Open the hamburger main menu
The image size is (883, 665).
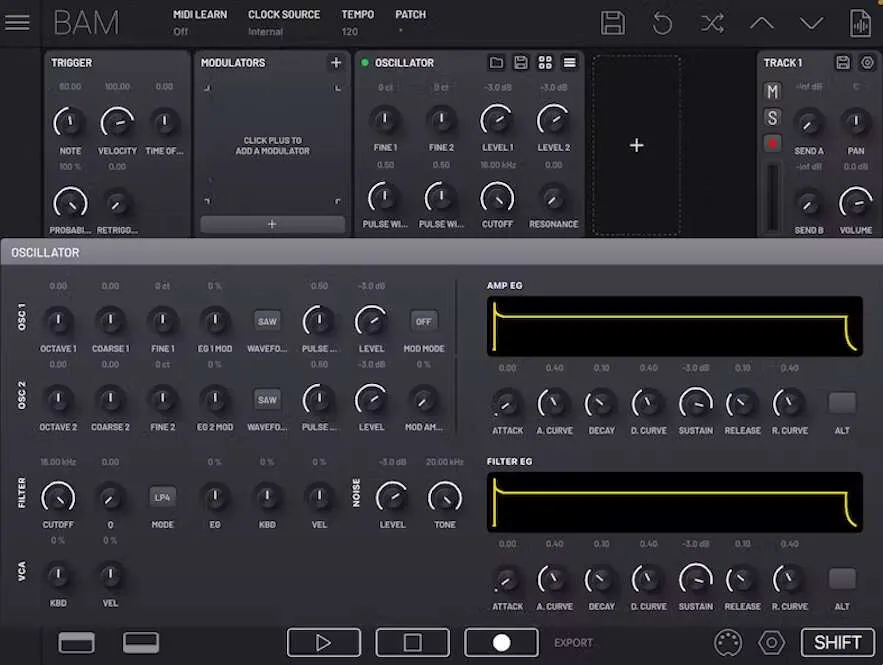(17, 23)
